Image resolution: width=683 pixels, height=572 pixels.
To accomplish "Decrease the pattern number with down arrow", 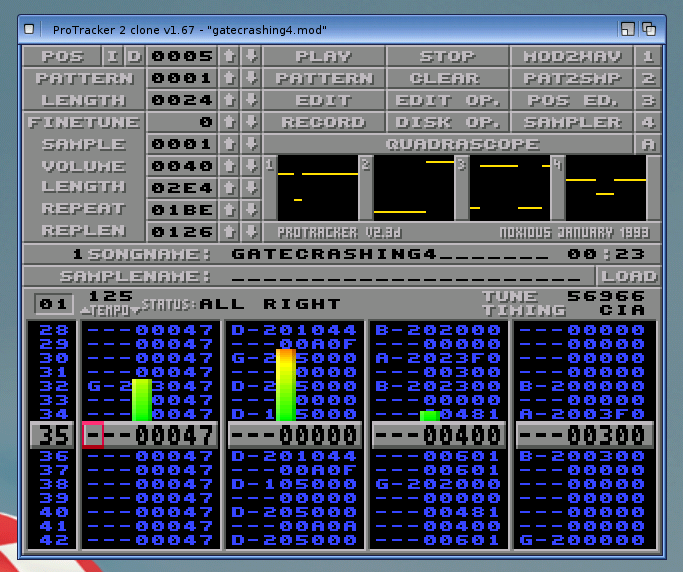I will pyautogui.click(x=251, y=79).
